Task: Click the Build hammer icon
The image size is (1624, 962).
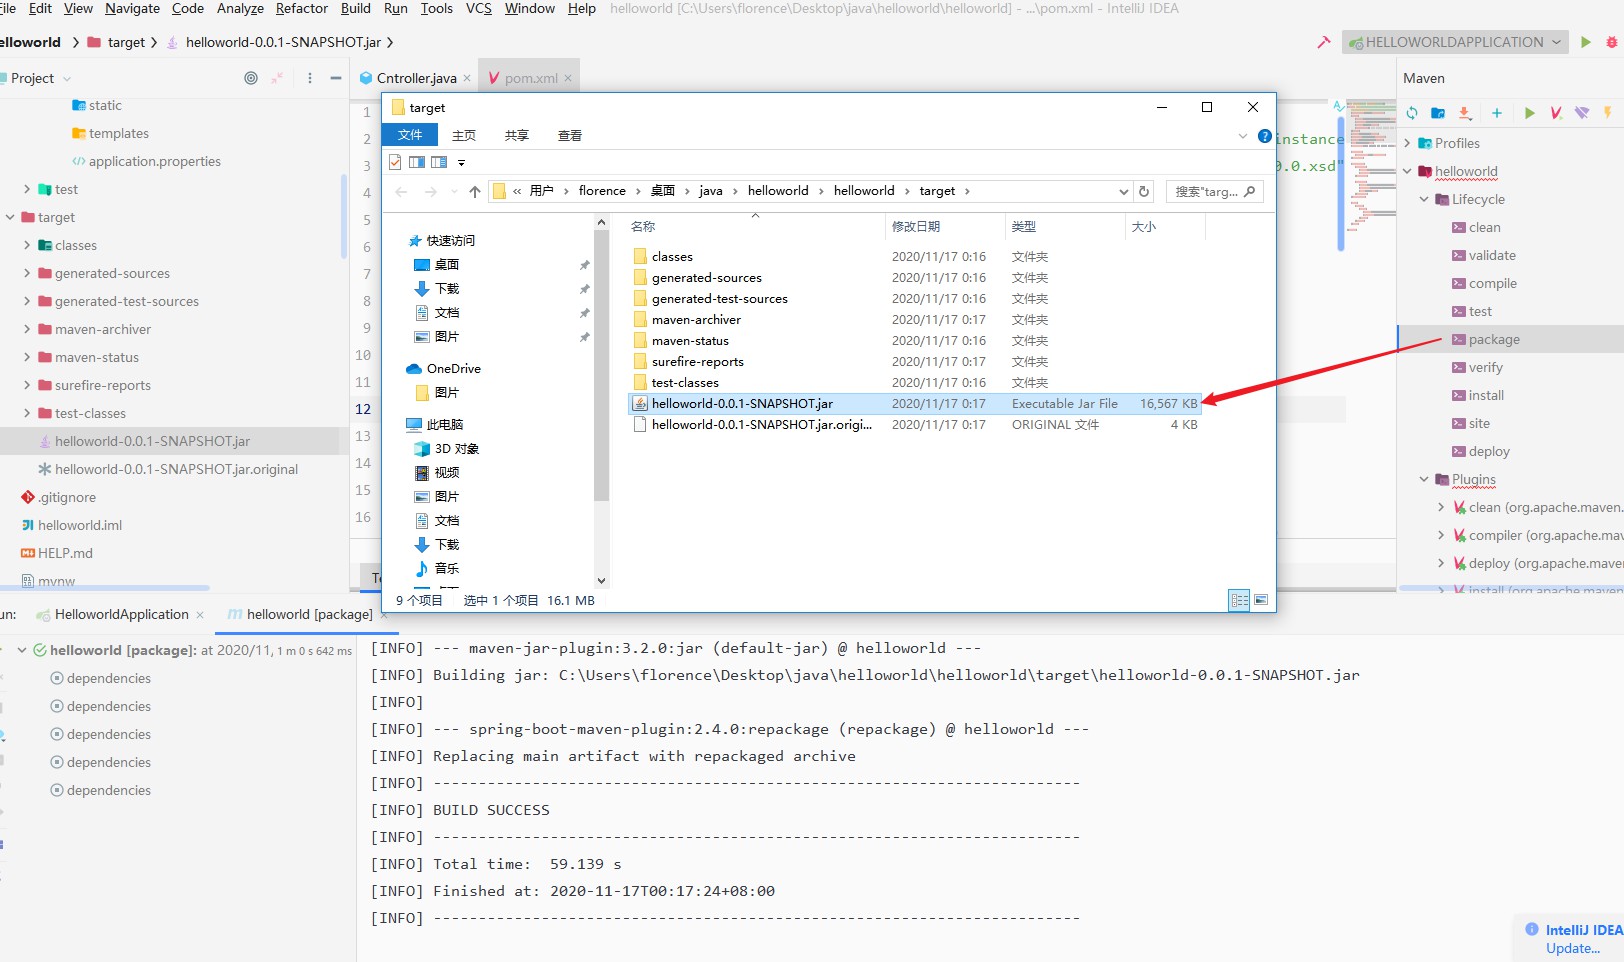Action: [1324, 42]
